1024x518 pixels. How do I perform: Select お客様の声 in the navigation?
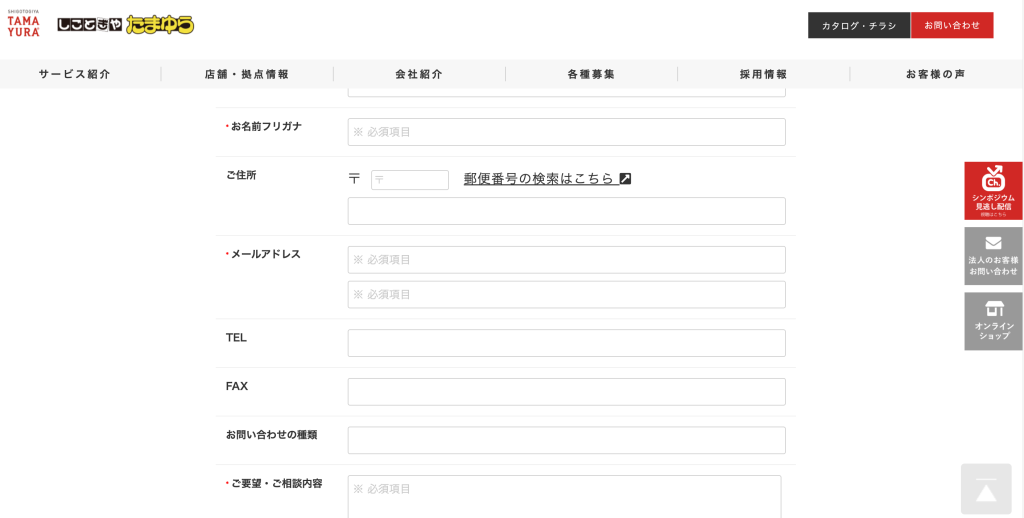coord(935,74)
